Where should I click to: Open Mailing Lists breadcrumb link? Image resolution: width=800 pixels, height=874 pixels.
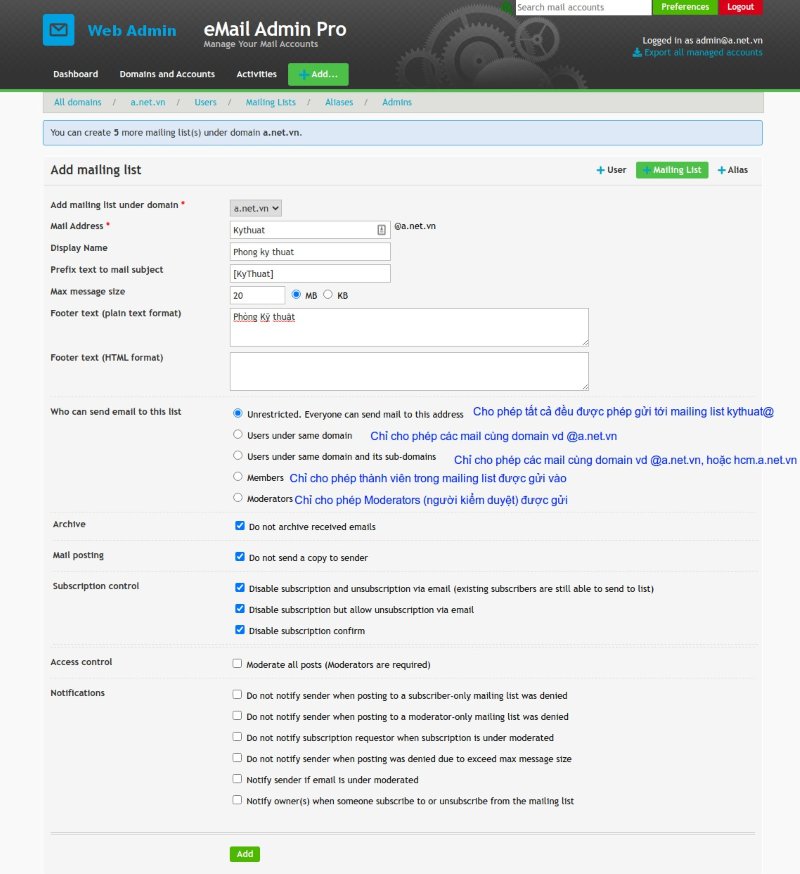(271, 102)
